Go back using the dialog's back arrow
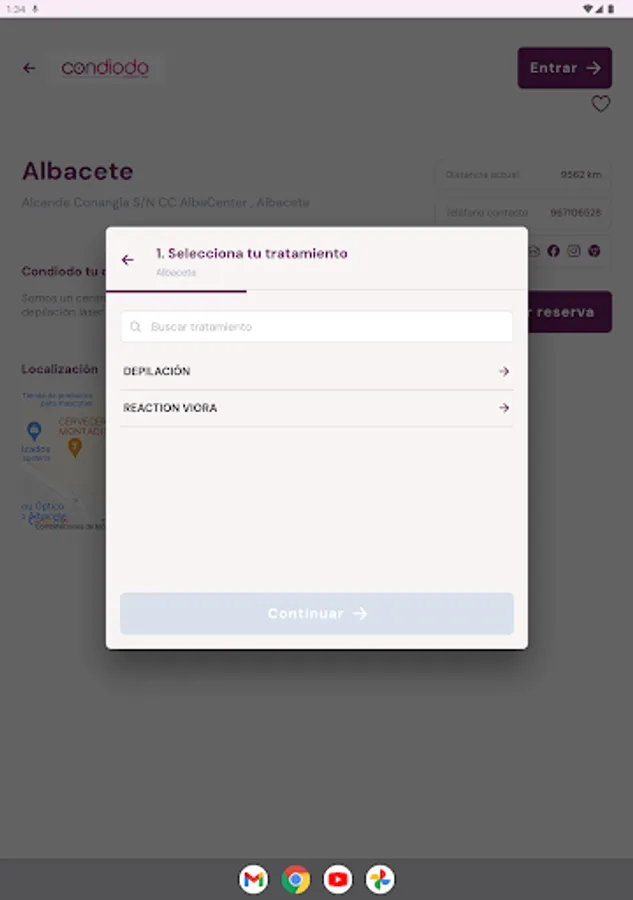 [x=127, y=260]
